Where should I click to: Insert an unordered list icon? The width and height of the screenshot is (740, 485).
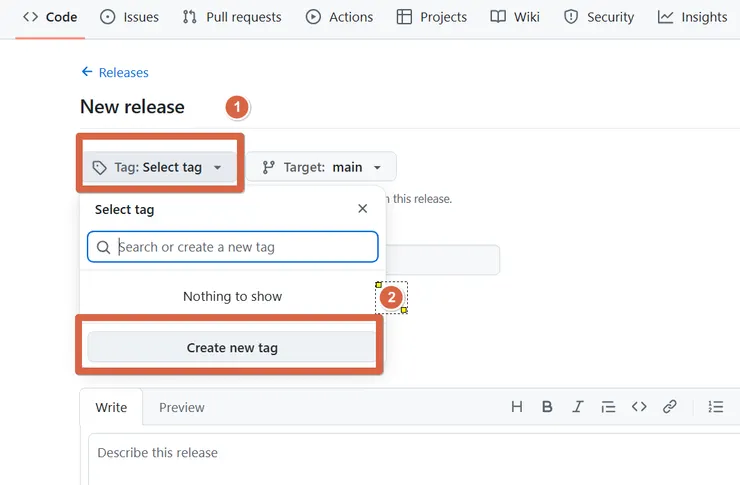(x=715, y=407)
